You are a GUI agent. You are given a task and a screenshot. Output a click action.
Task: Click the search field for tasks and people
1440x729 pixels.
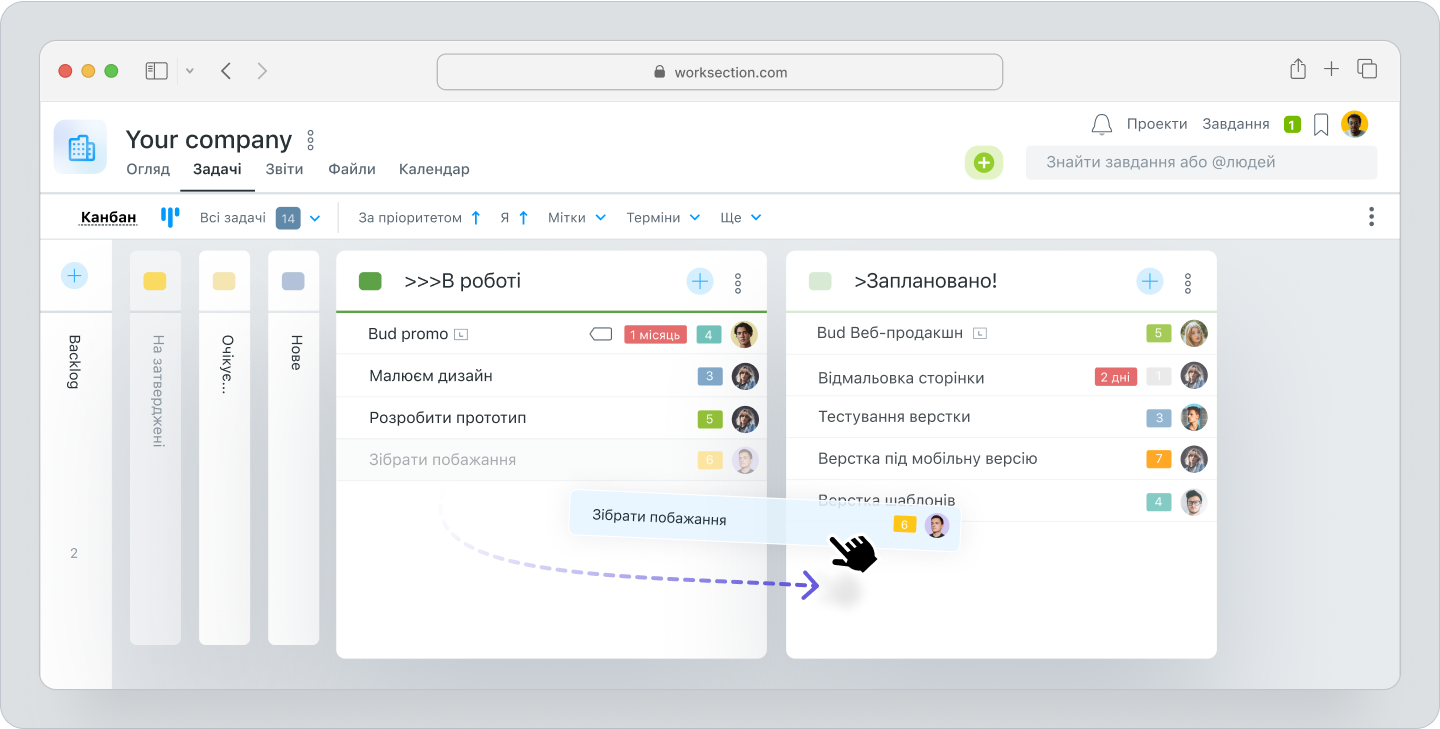pyautogui.click(x=1200, y=161)
